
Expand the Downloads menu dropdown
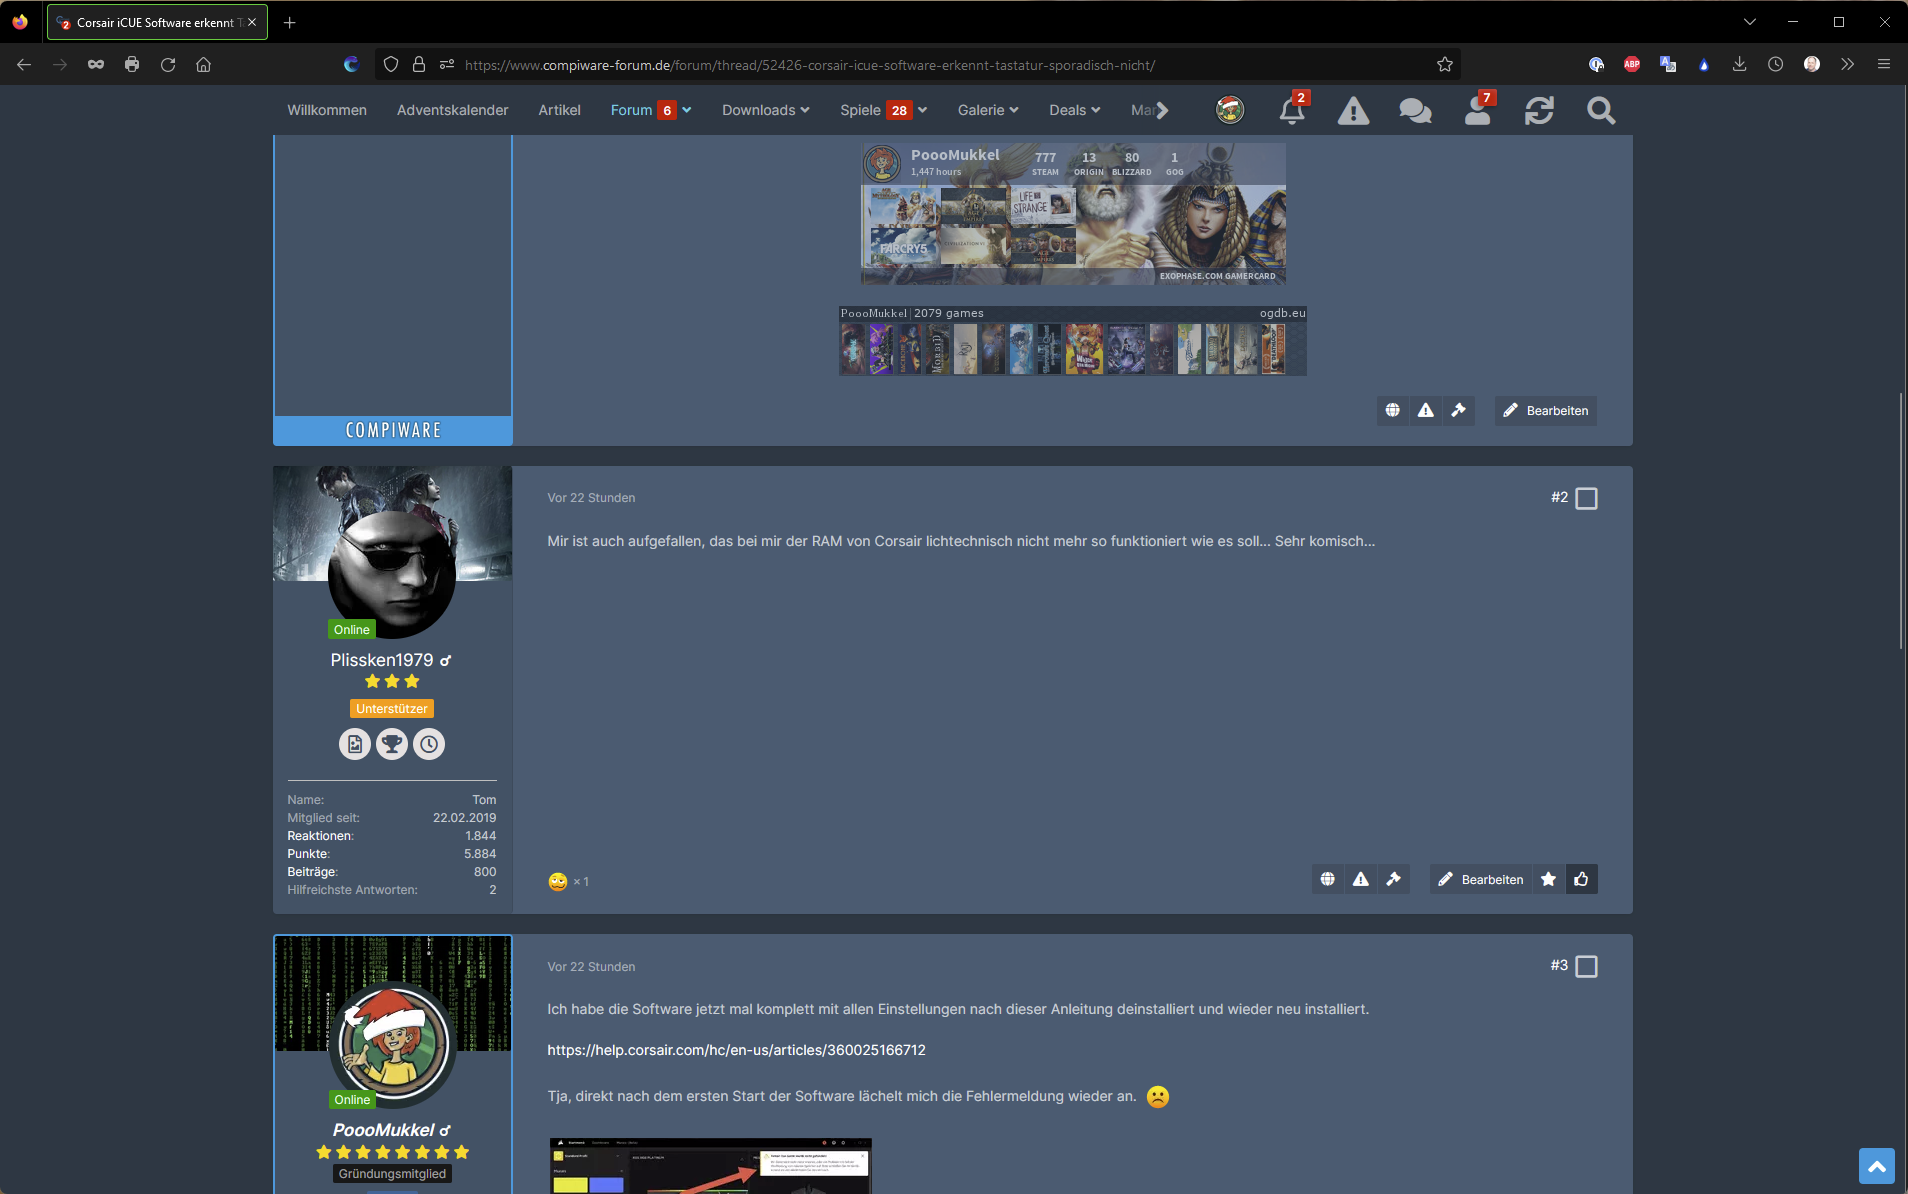pos(805,110)
